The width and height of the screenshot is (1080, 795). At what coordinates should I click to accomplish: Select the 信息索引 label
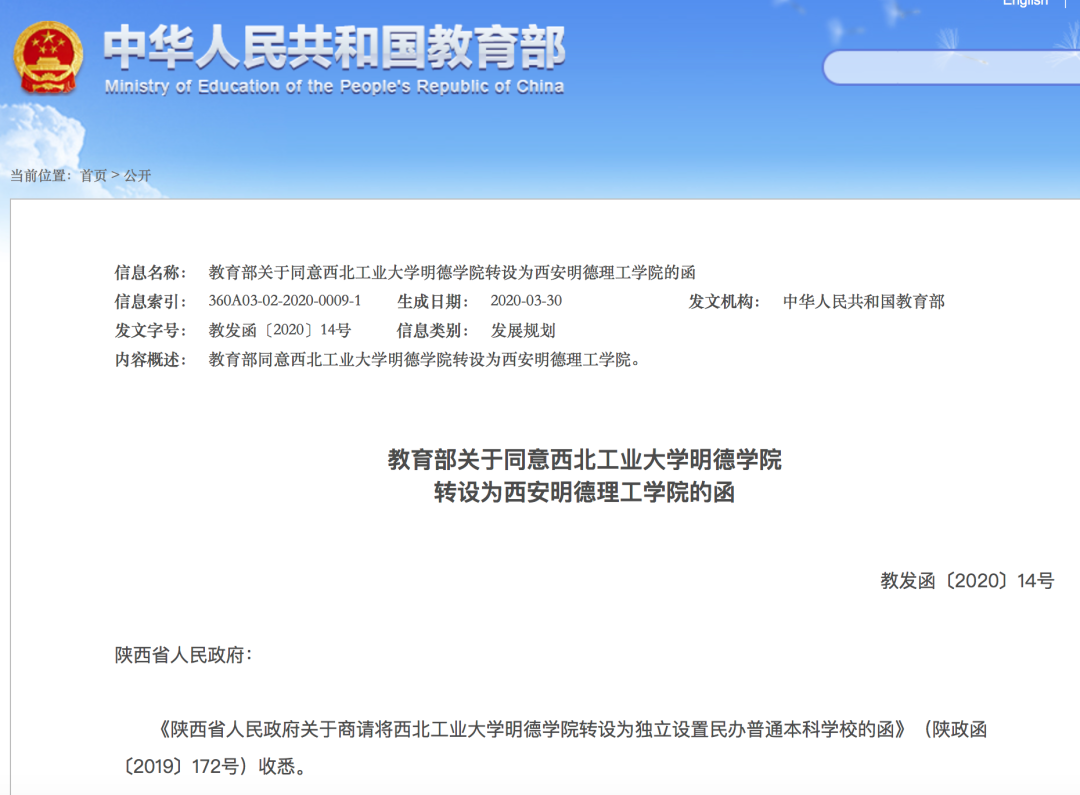[x=150, y=302]
